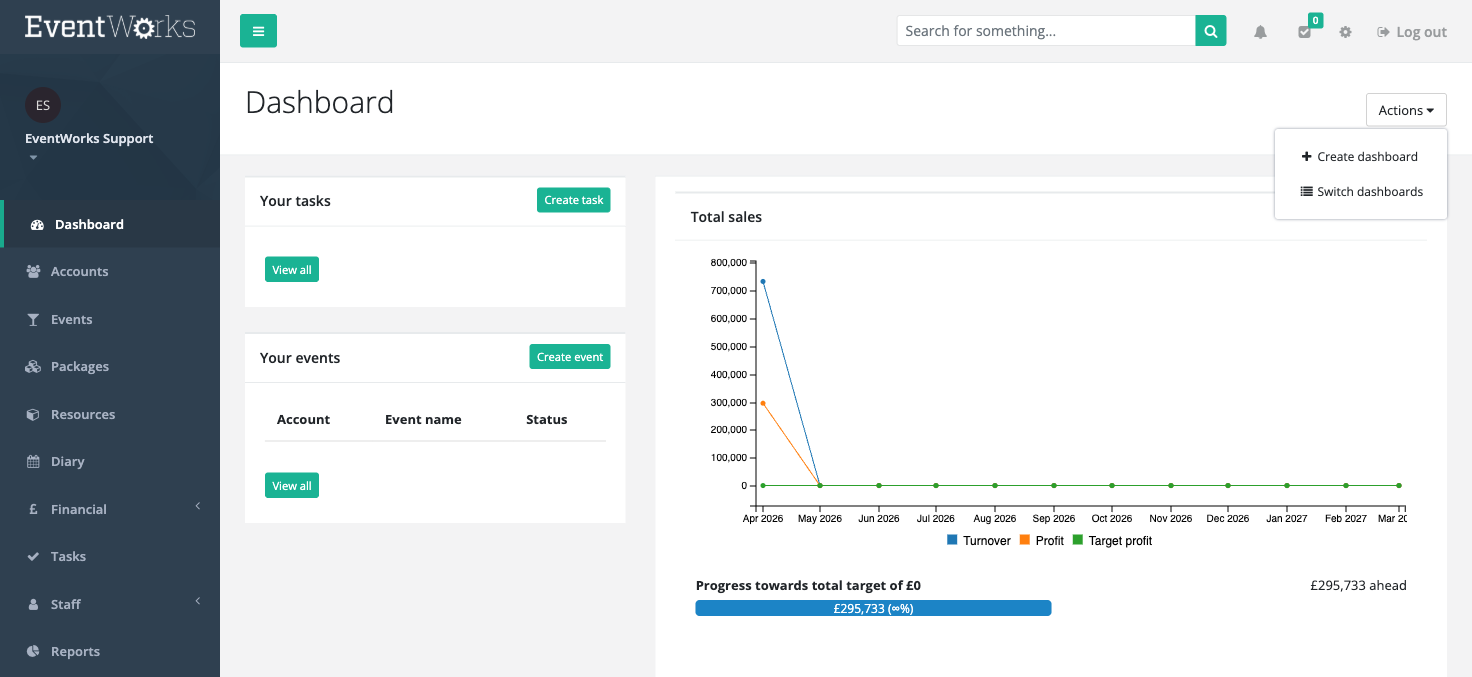Viewport: 1472px width, 677px height.
Task: Expand the EventWorks Support user menu
Action: [89, 147]
